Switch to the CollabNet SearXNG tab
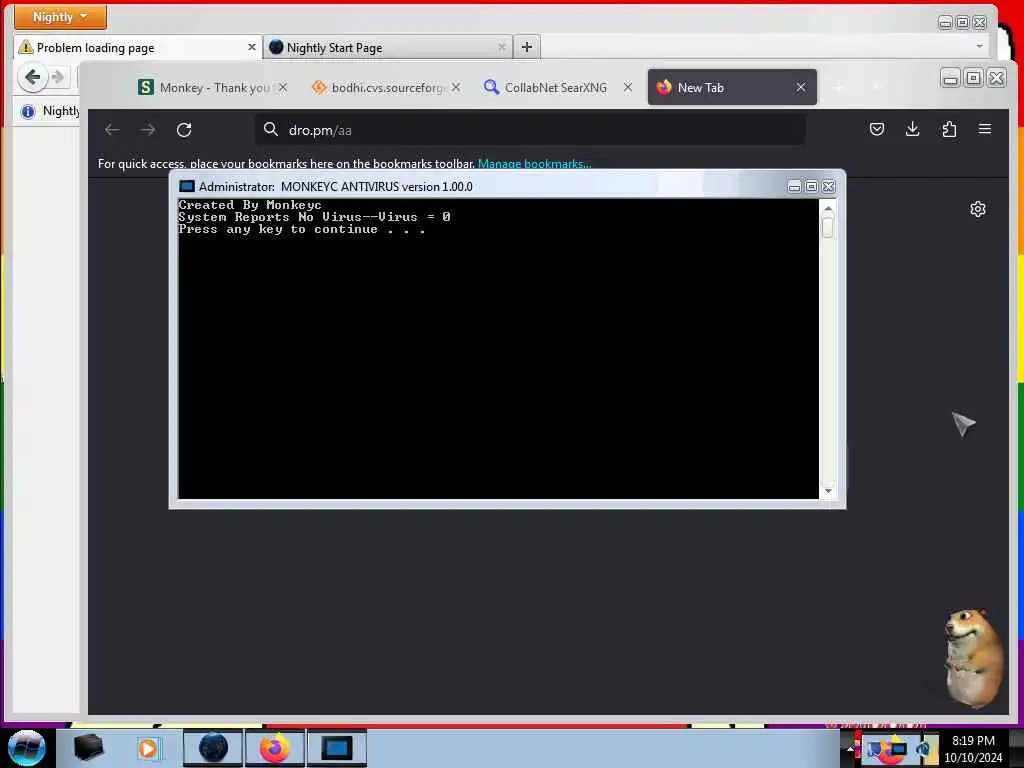The width and height of the screenshot is (1024, 768). [x=557, y=88]
